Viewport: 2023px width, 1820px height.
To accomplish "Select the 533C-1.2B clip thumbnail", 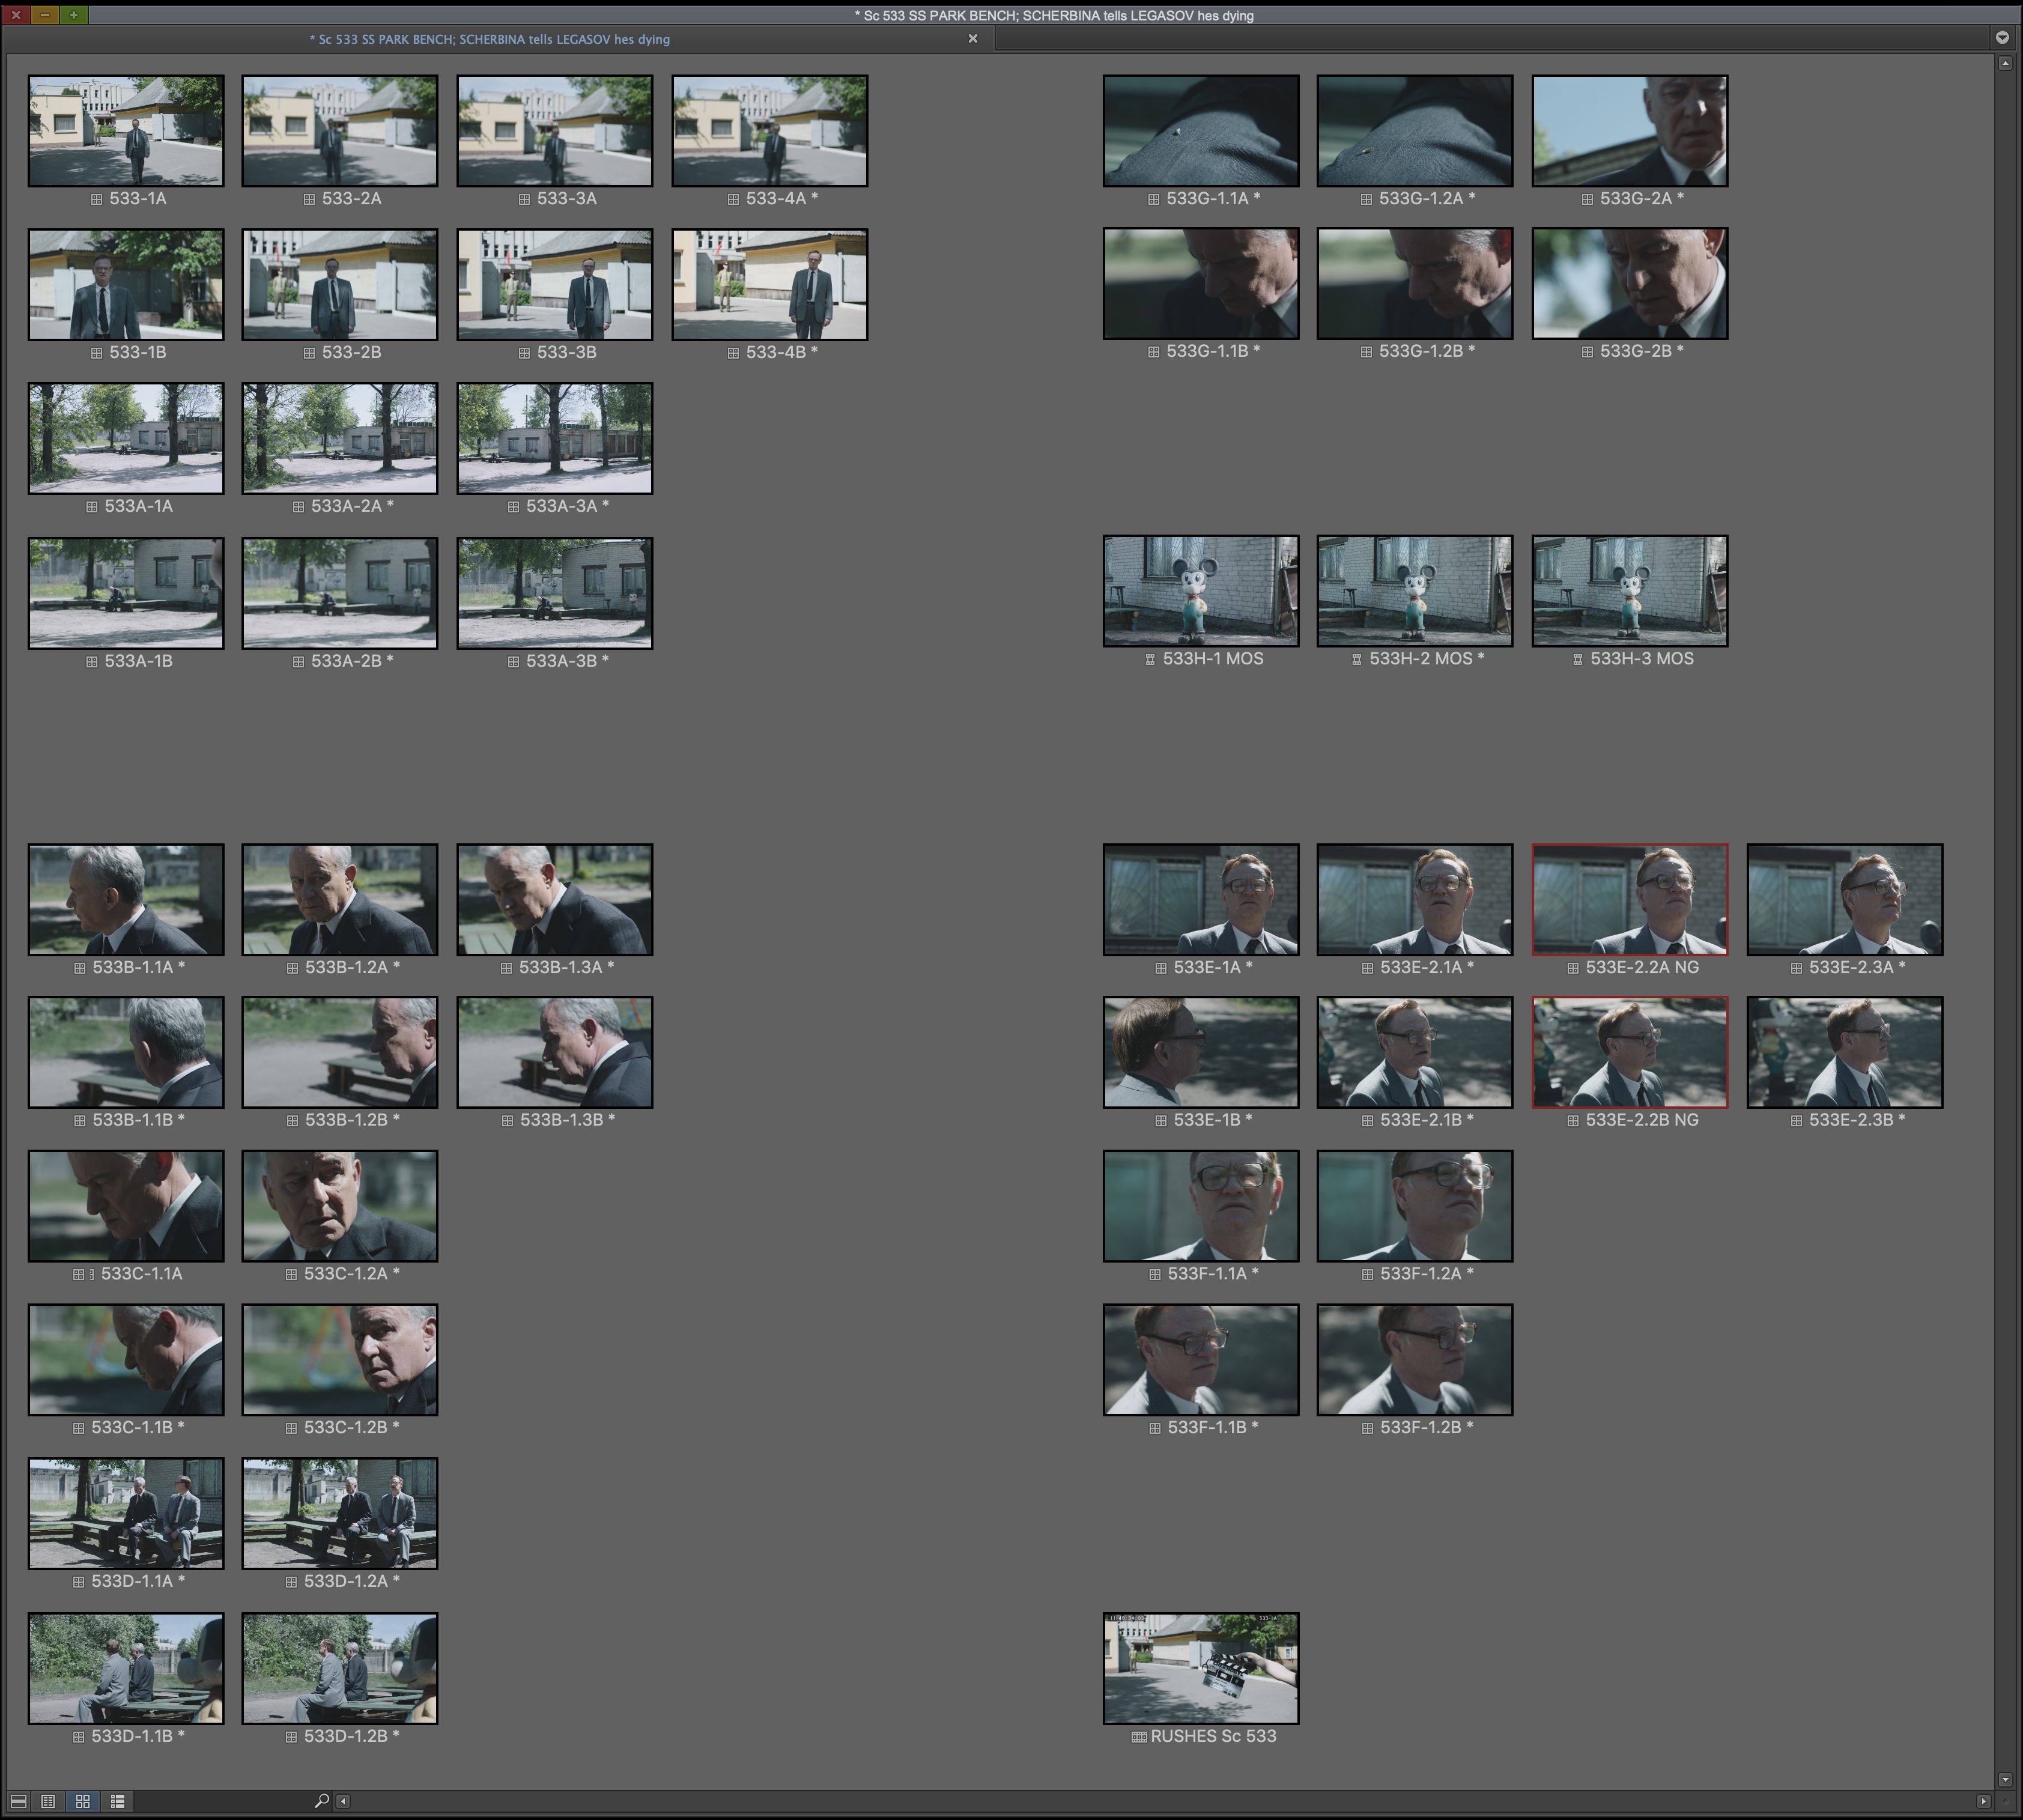I will tap(340, 1360).
